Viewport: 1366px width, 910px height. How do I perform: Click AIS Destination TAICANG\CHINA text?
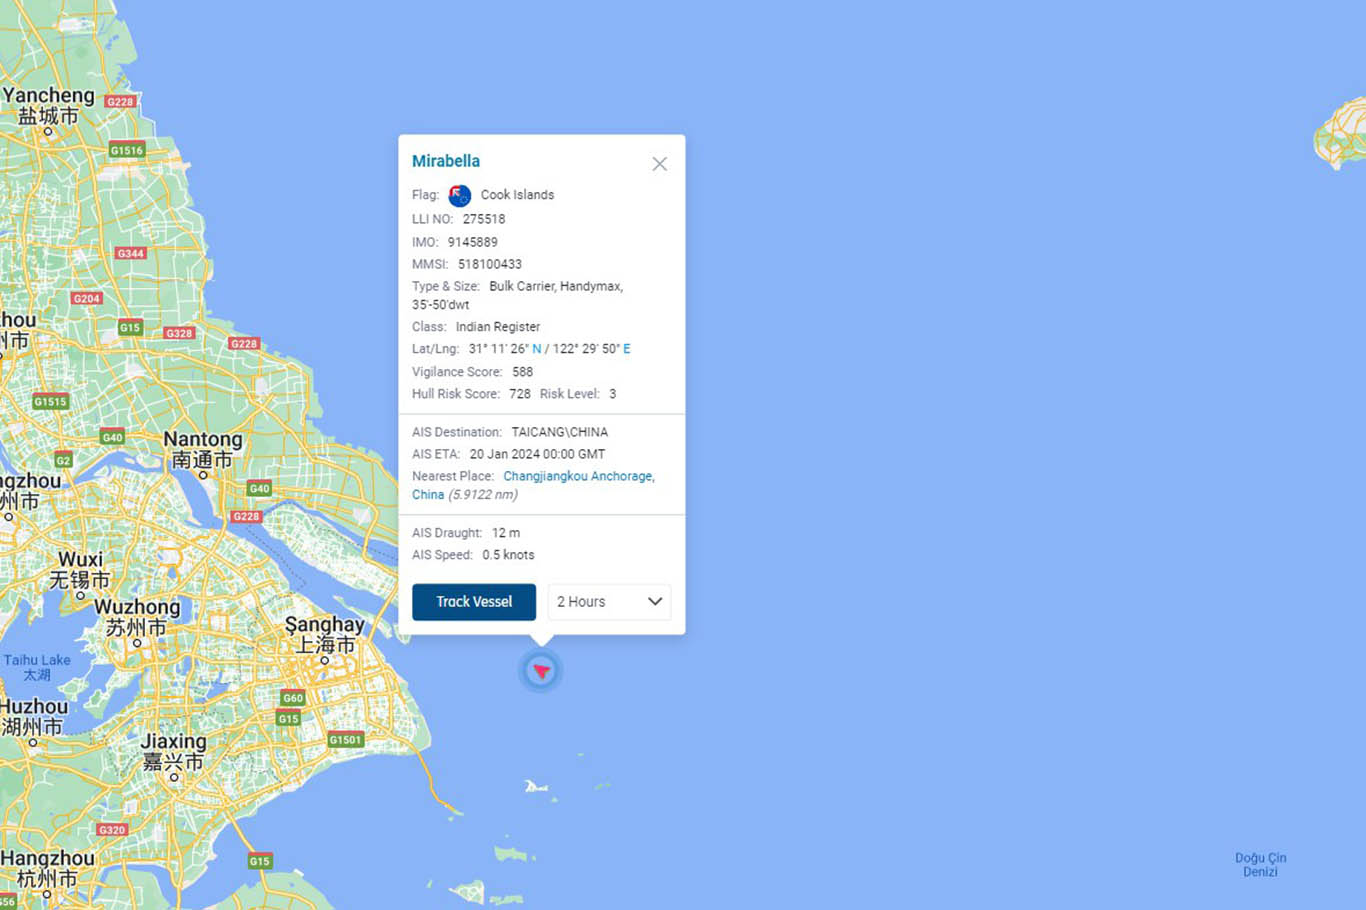(x=560, y=432)
